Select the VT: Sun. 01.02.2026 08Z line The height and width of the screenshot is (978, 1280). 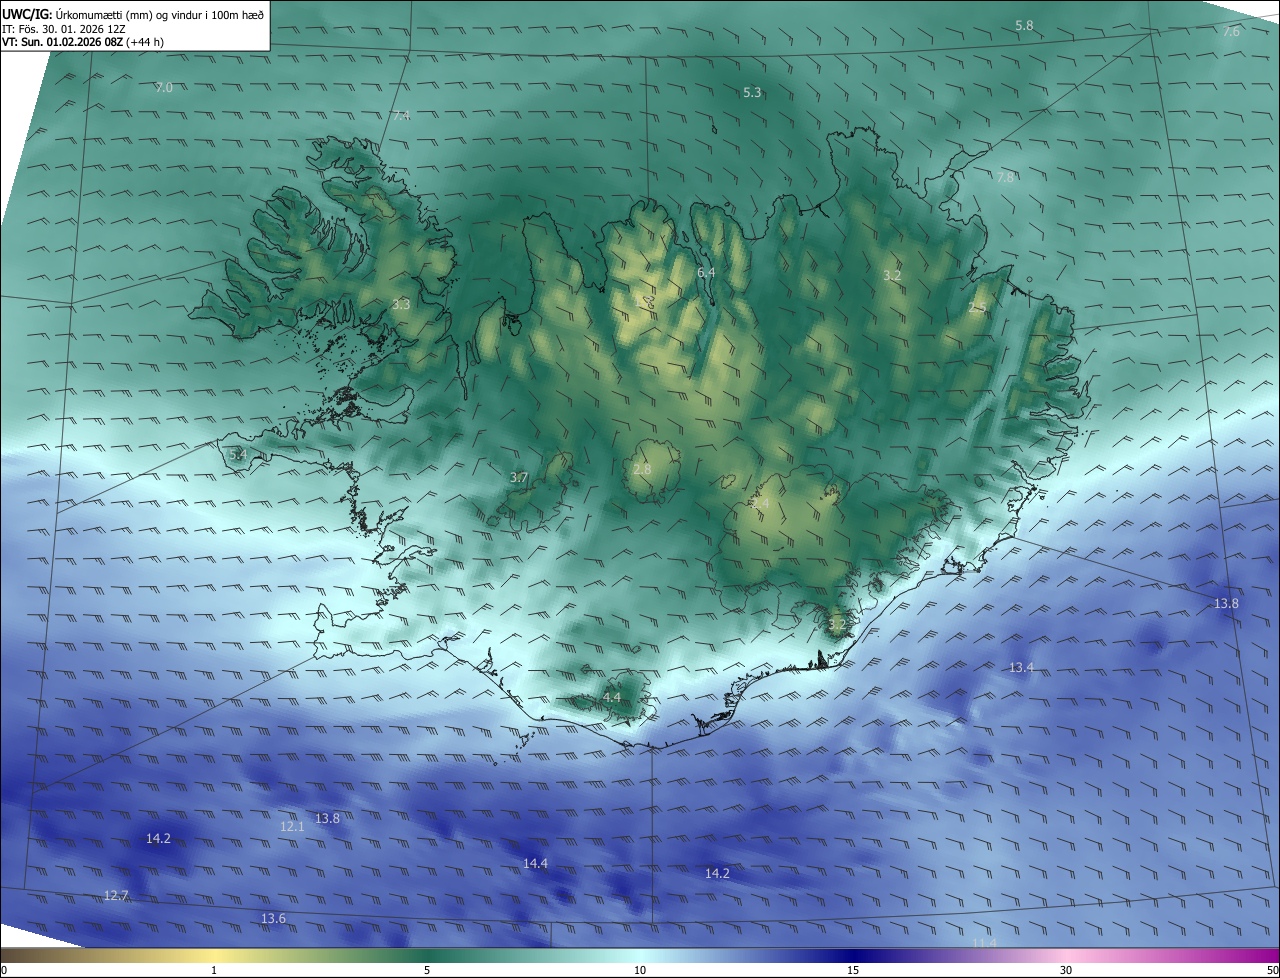tap(83, 42)
